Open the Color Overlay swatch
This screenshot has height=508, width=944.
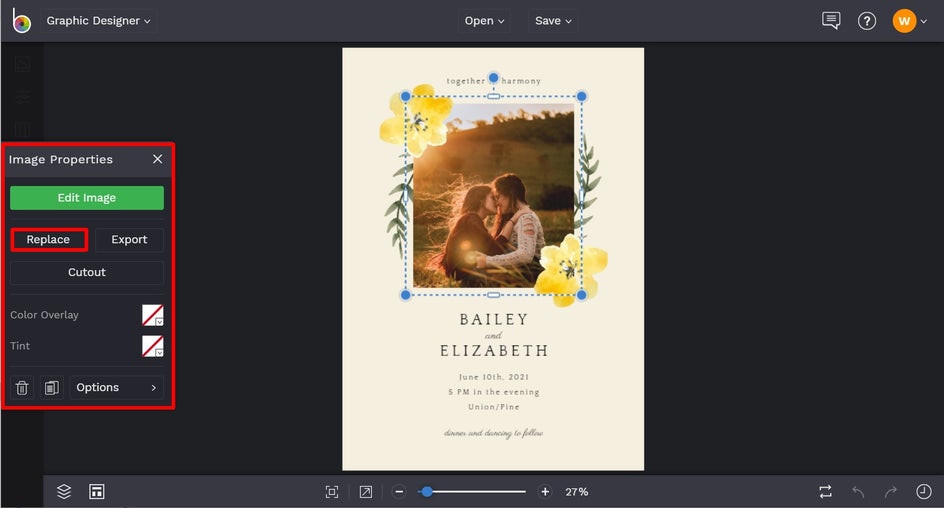point(152,316)
